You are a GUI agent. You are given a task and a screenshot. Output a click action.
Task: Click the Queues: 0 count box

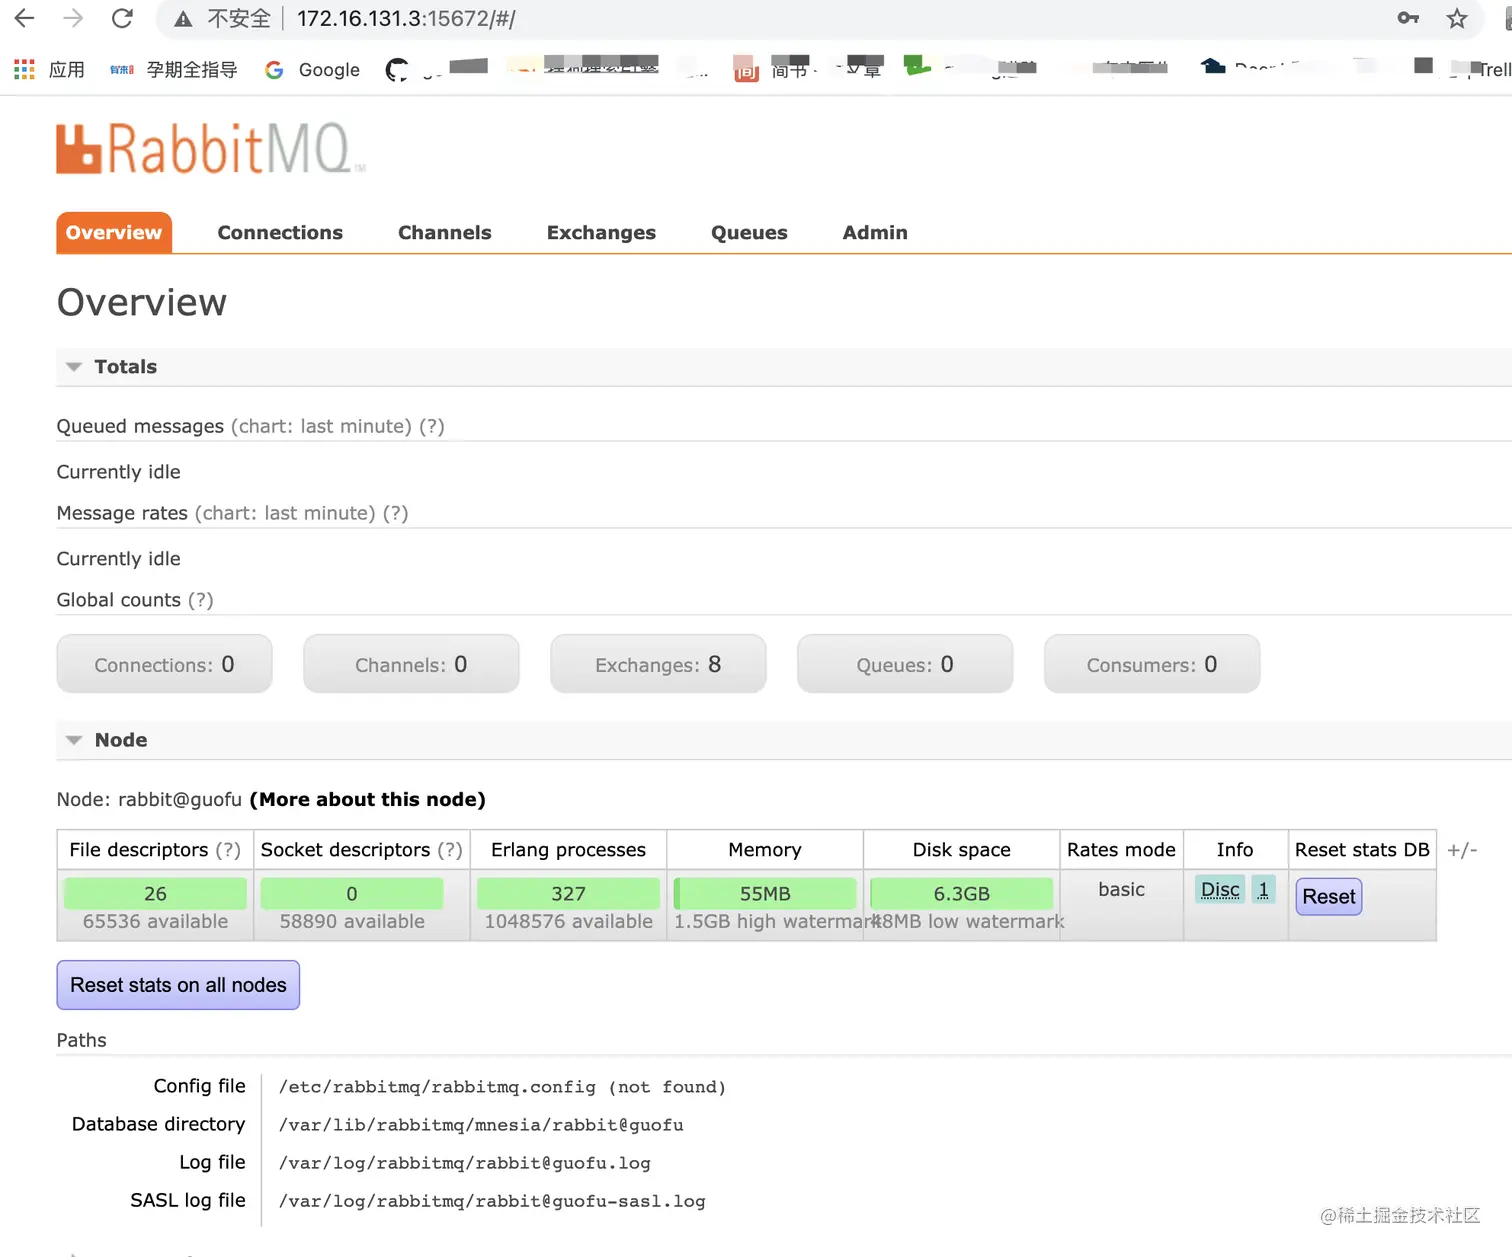coord(905,664)
